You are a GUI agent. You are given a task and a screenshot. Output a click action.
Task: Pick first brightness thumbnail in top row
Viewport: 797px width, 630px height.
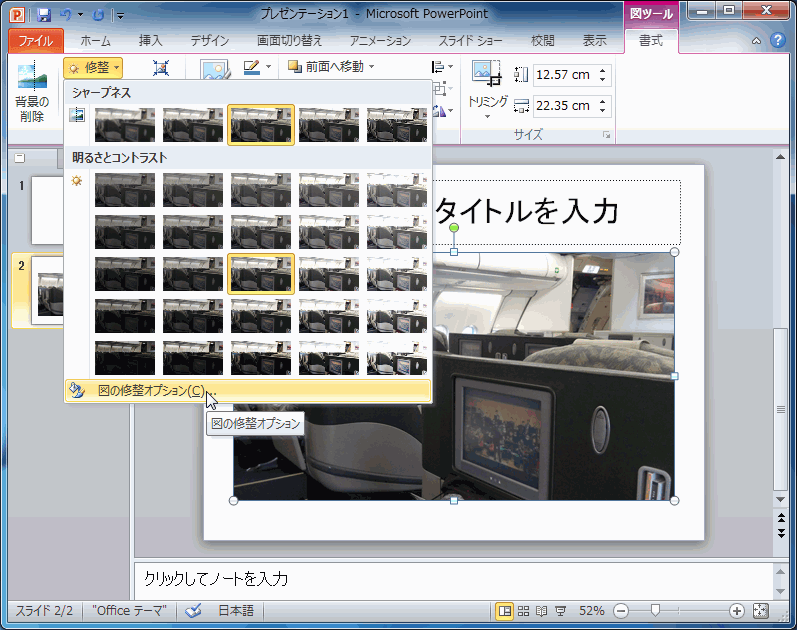click(x=125, y=190)
